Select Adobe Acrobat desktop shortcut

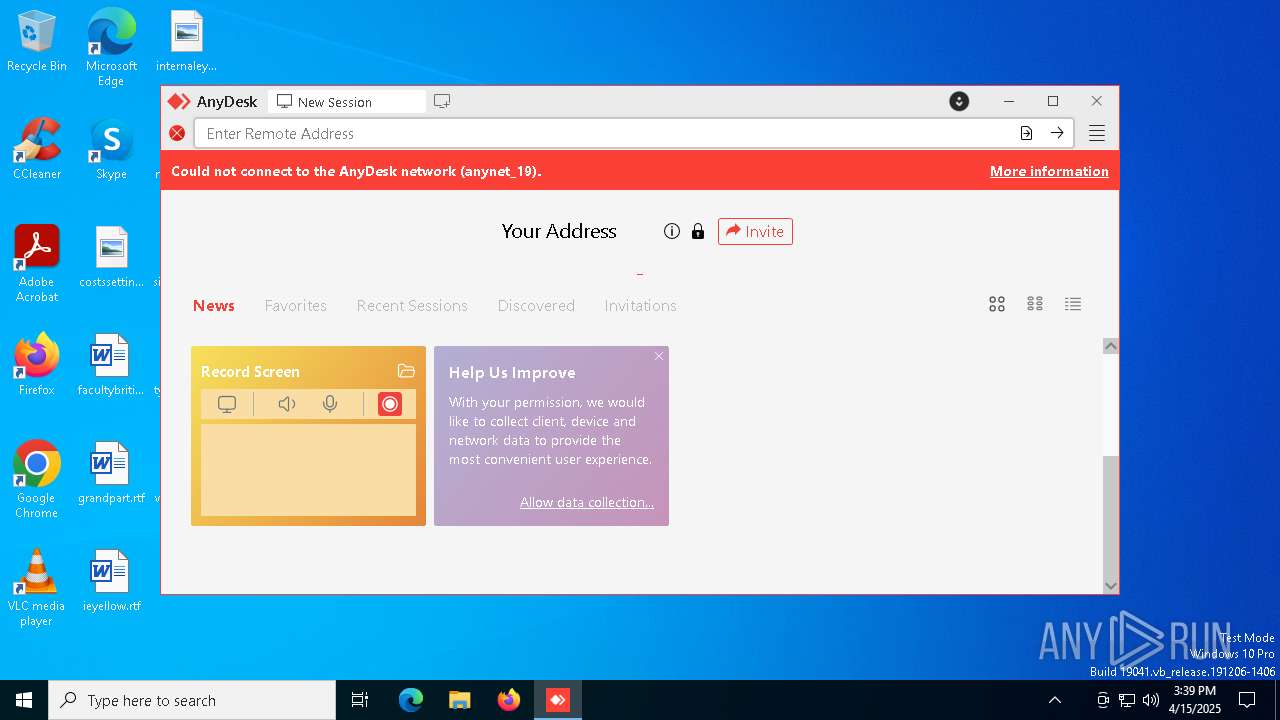[37, 264]
